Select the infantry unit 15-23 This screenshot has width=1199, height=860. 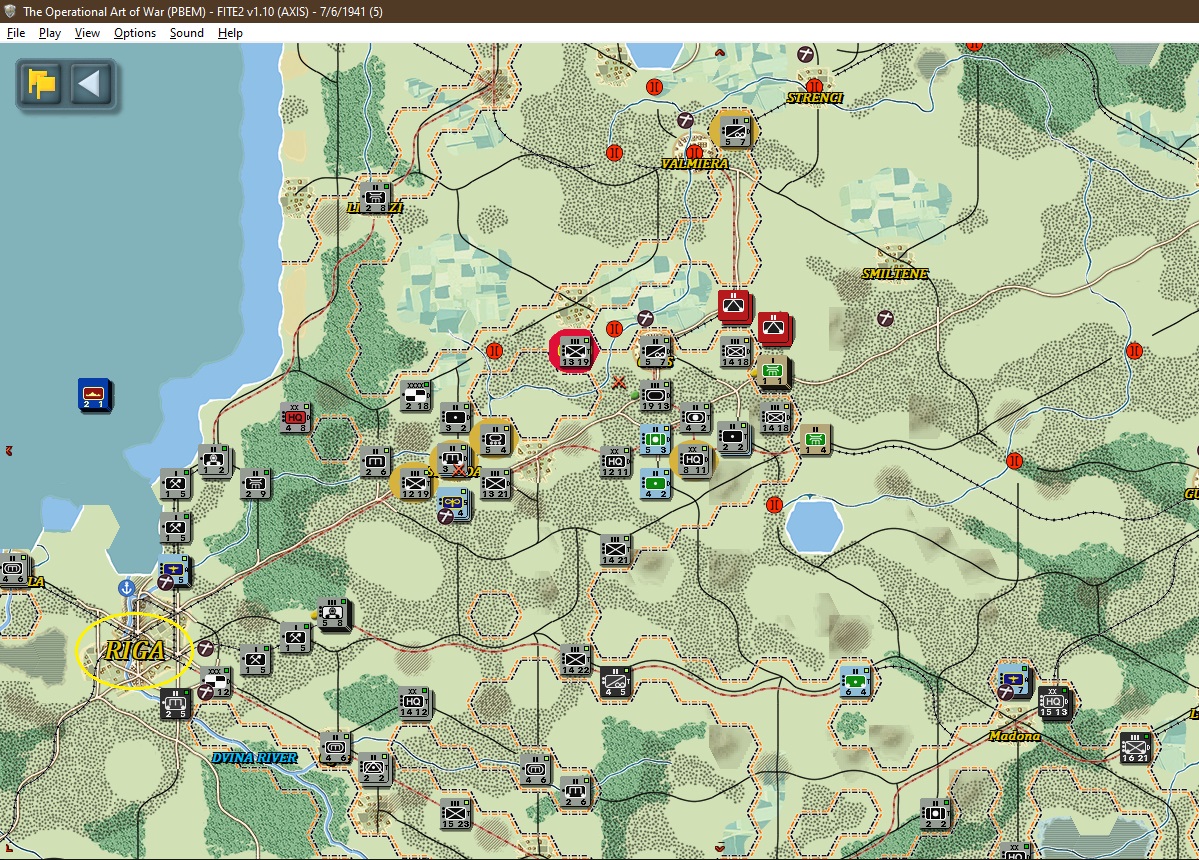455,813
